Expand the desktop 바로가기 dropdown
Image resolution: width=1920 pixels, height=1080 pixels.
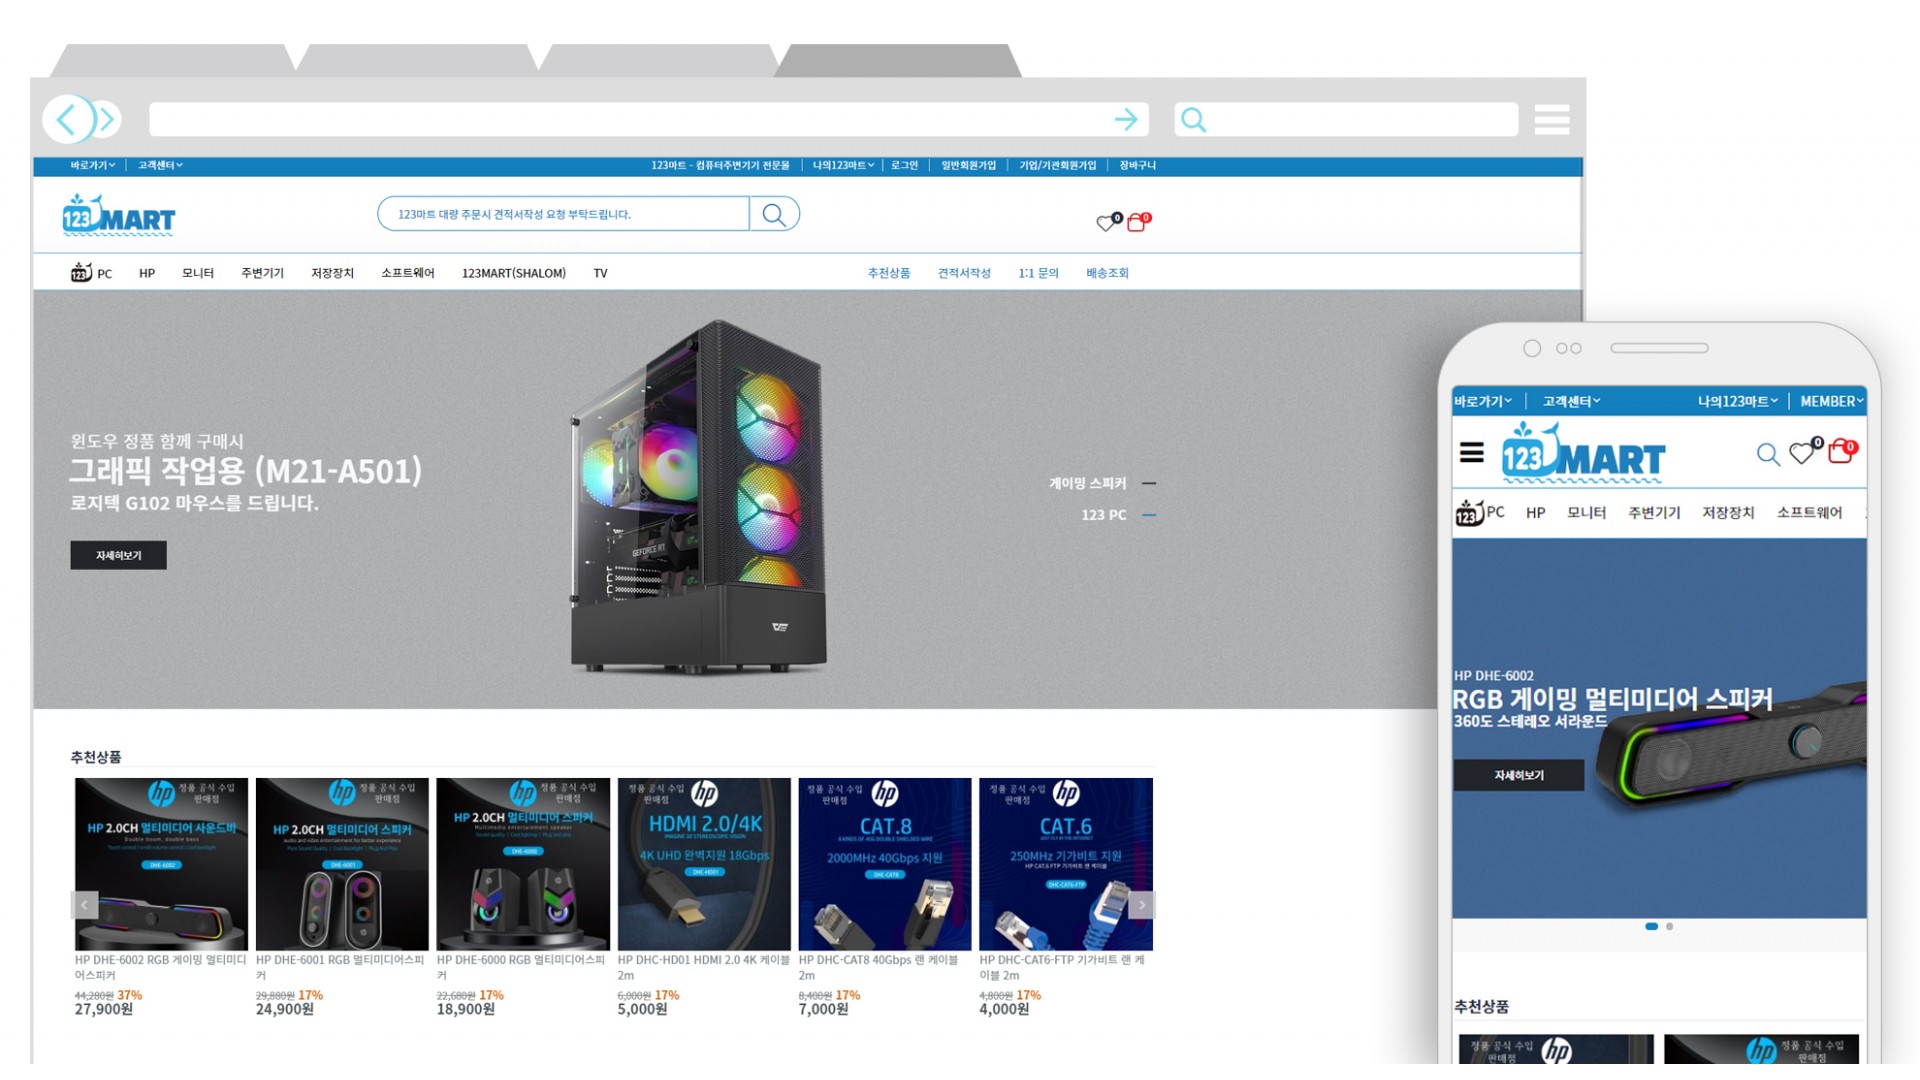pos(93,165)
